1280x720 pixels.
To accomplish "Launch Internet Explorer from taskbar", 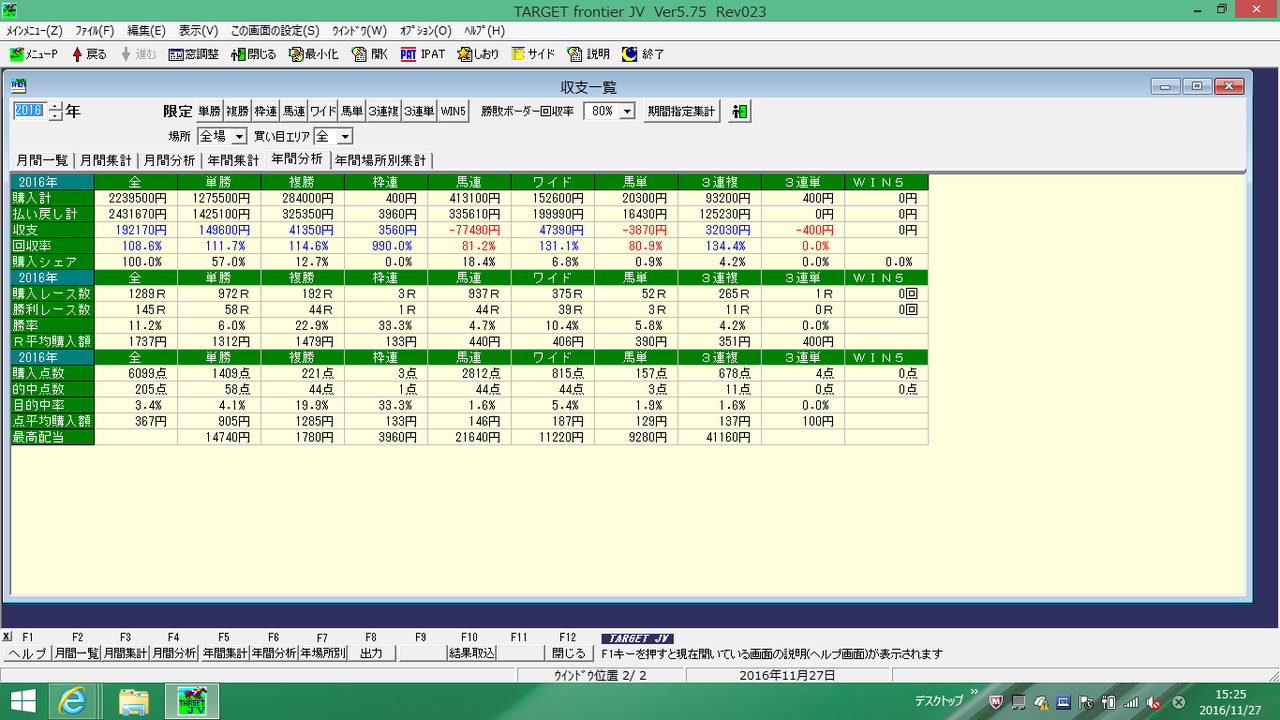I will point(72,701).
